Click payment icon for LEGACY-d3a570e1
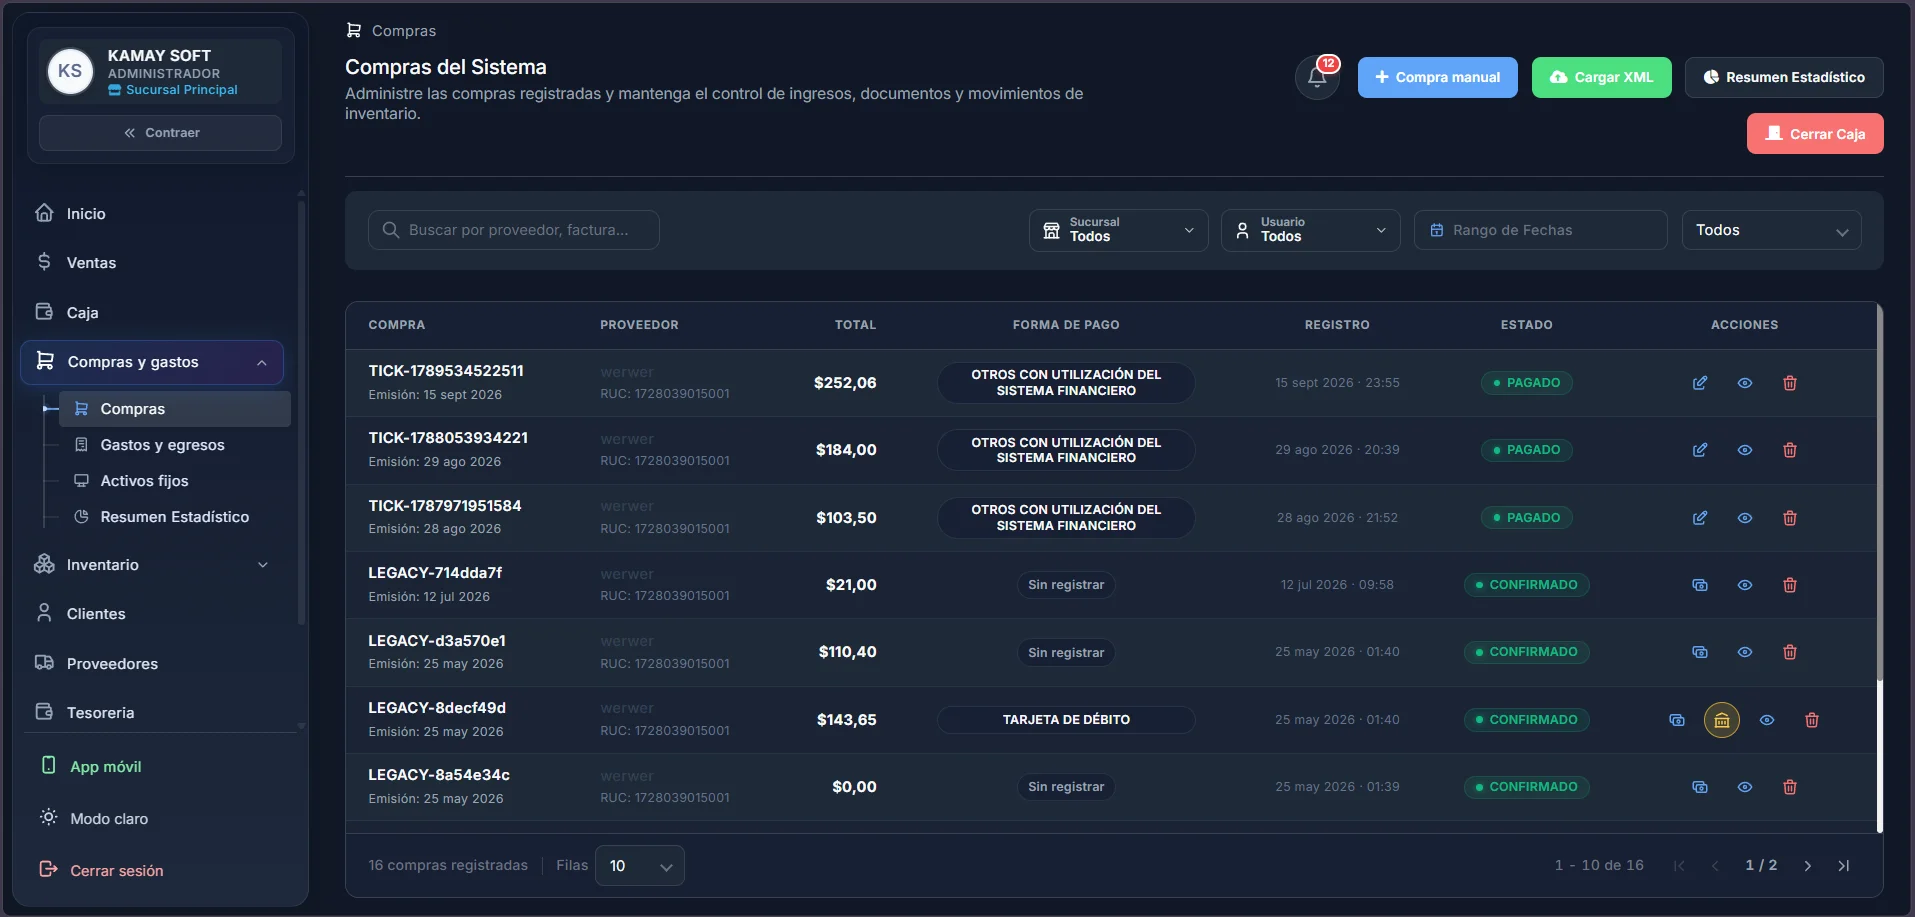 (x=1699, y=652)
